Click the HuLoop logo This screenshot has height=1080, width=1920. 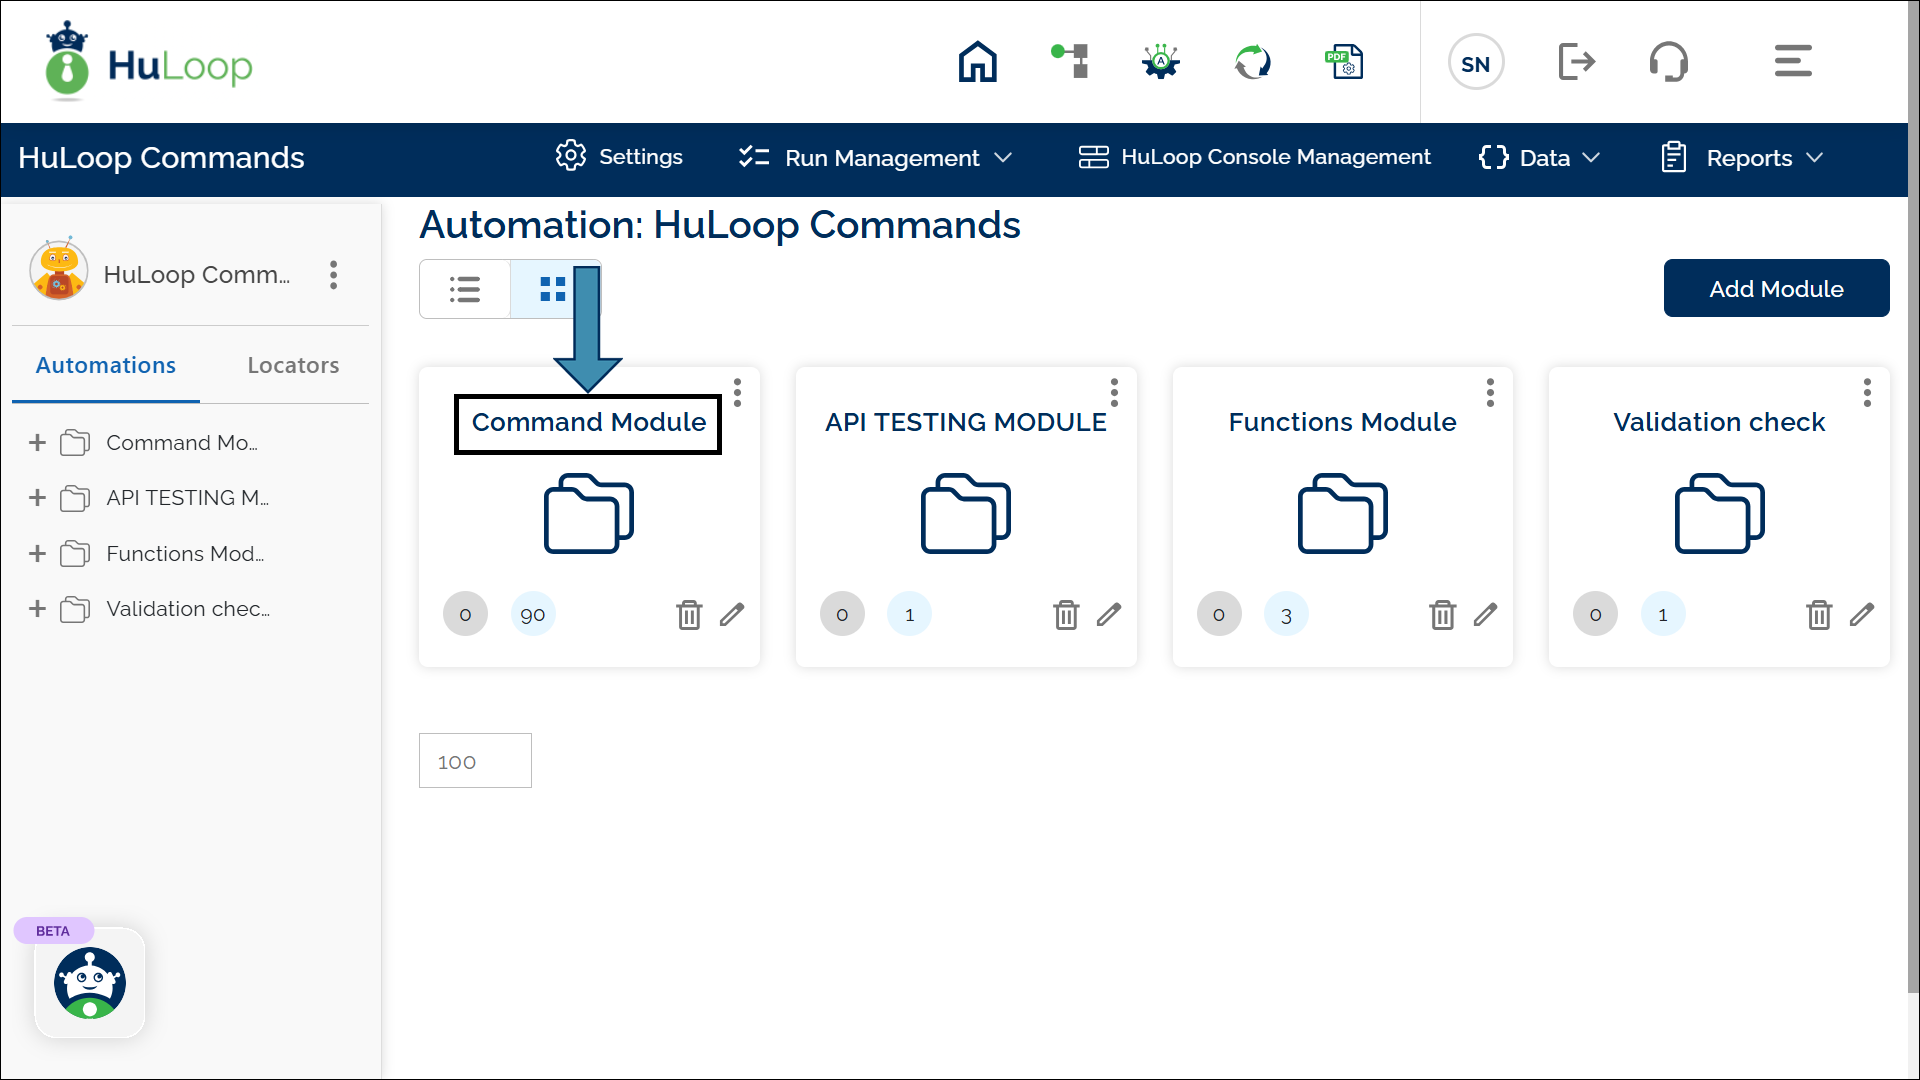pyautogui.click(x=149, y=62)
